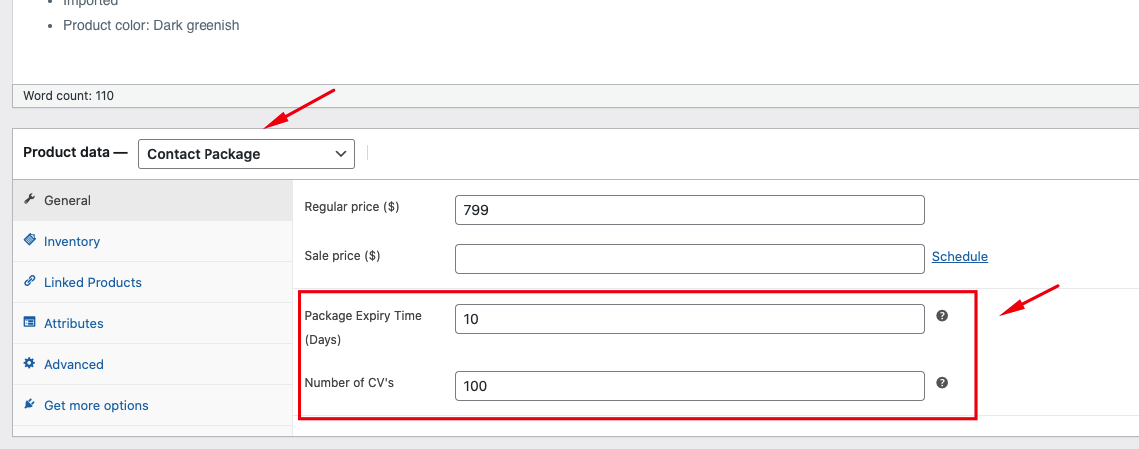Open the Inventory tab label

[72, 241]
